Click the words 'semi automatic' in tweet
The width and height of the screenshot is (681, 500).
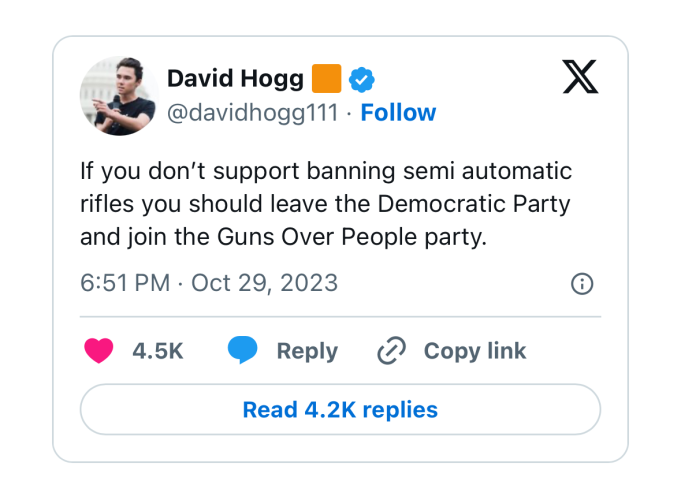pos(487,171)
